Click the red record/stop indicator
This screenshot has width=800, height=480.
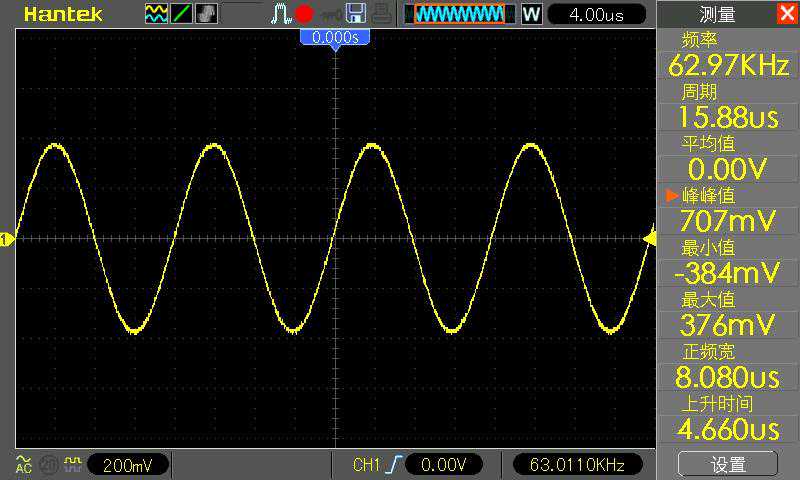[304, 14]
